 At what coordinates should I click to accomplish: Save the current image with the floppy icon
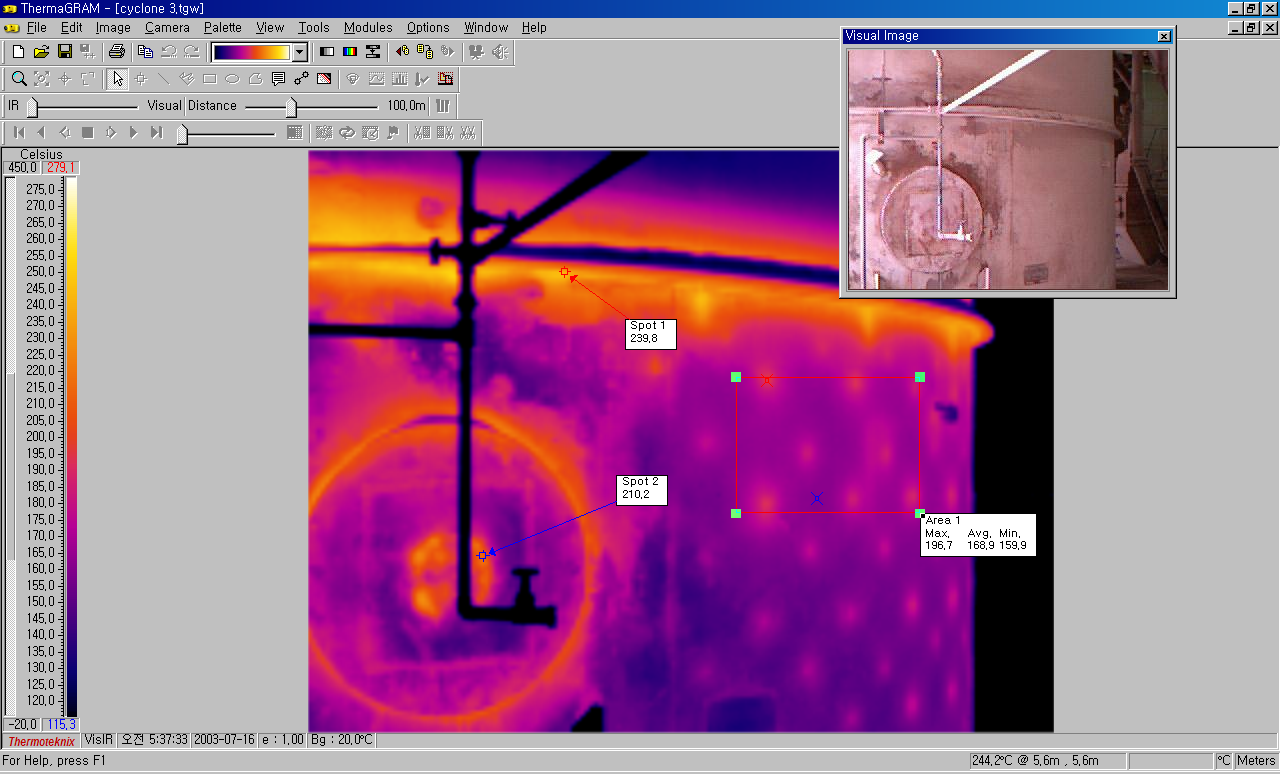pos(64,52)
